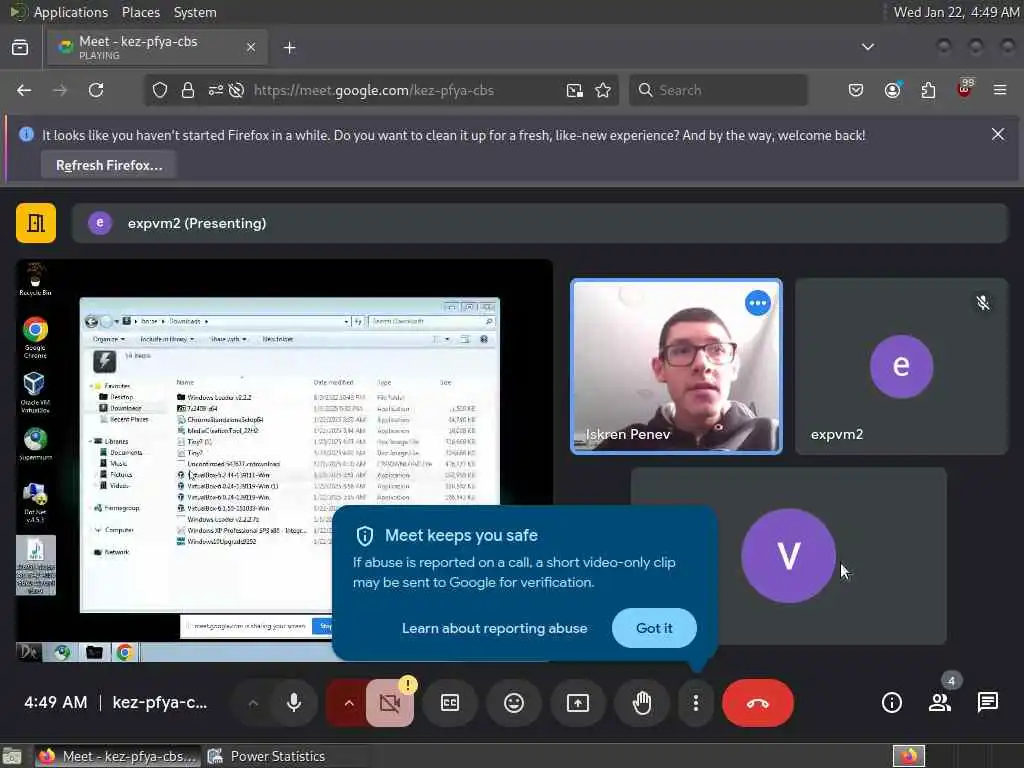Mute the microphone in Meet toolbar
This screenshot has width=1024, height=768.
pos(294,703)
